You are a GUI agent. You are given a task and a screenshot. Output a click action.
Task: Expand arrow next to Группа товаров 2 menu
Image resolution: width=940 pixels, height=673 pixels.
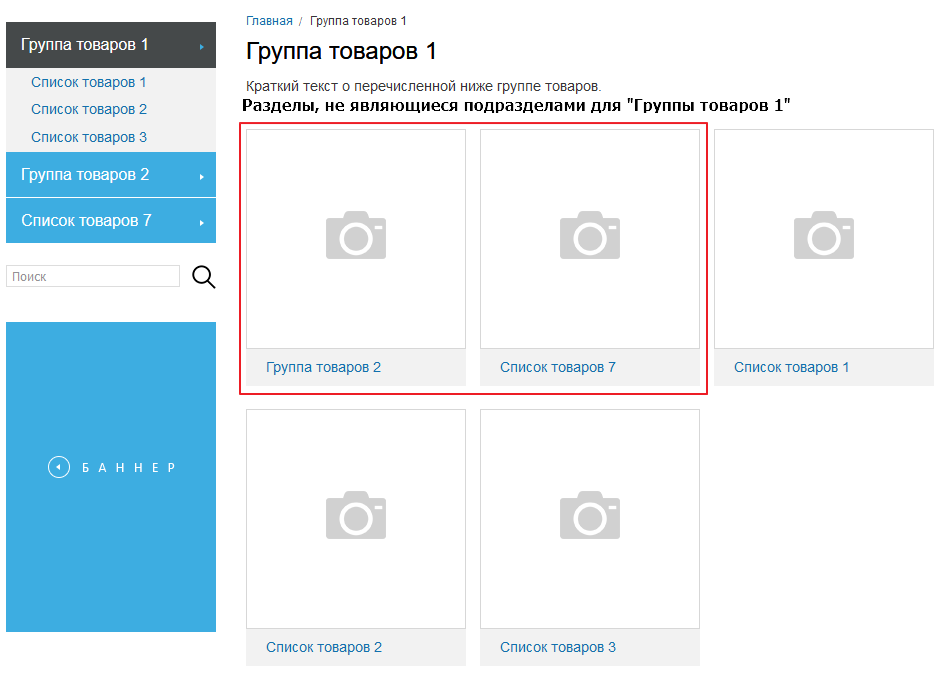[202, 176]
